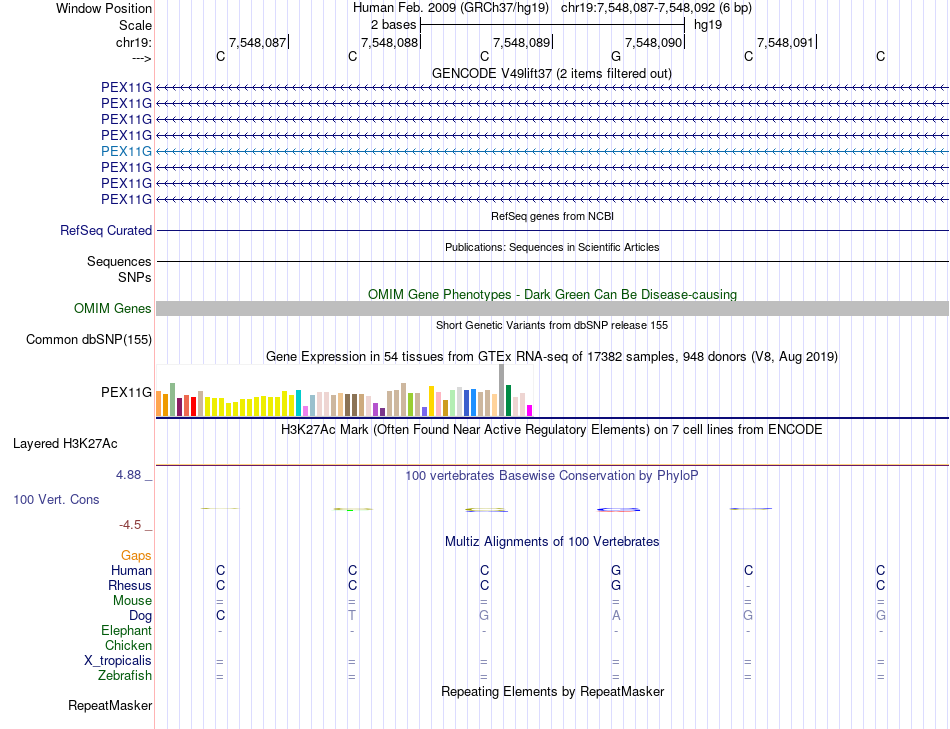Click the A base in the Dog row
The height and width of the screenshot is (729, 950).
coord(616,616)
